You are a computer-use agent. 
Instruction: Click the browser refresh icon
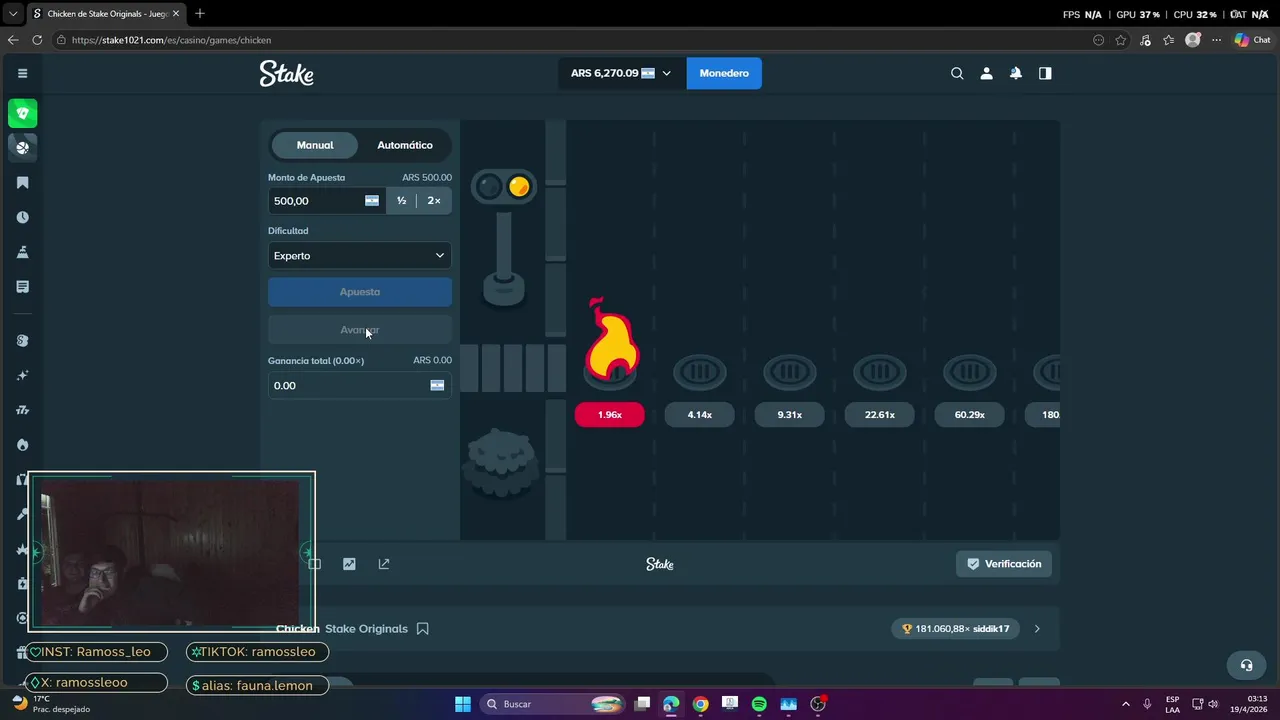pyautogui.click(x=37, y=40)
